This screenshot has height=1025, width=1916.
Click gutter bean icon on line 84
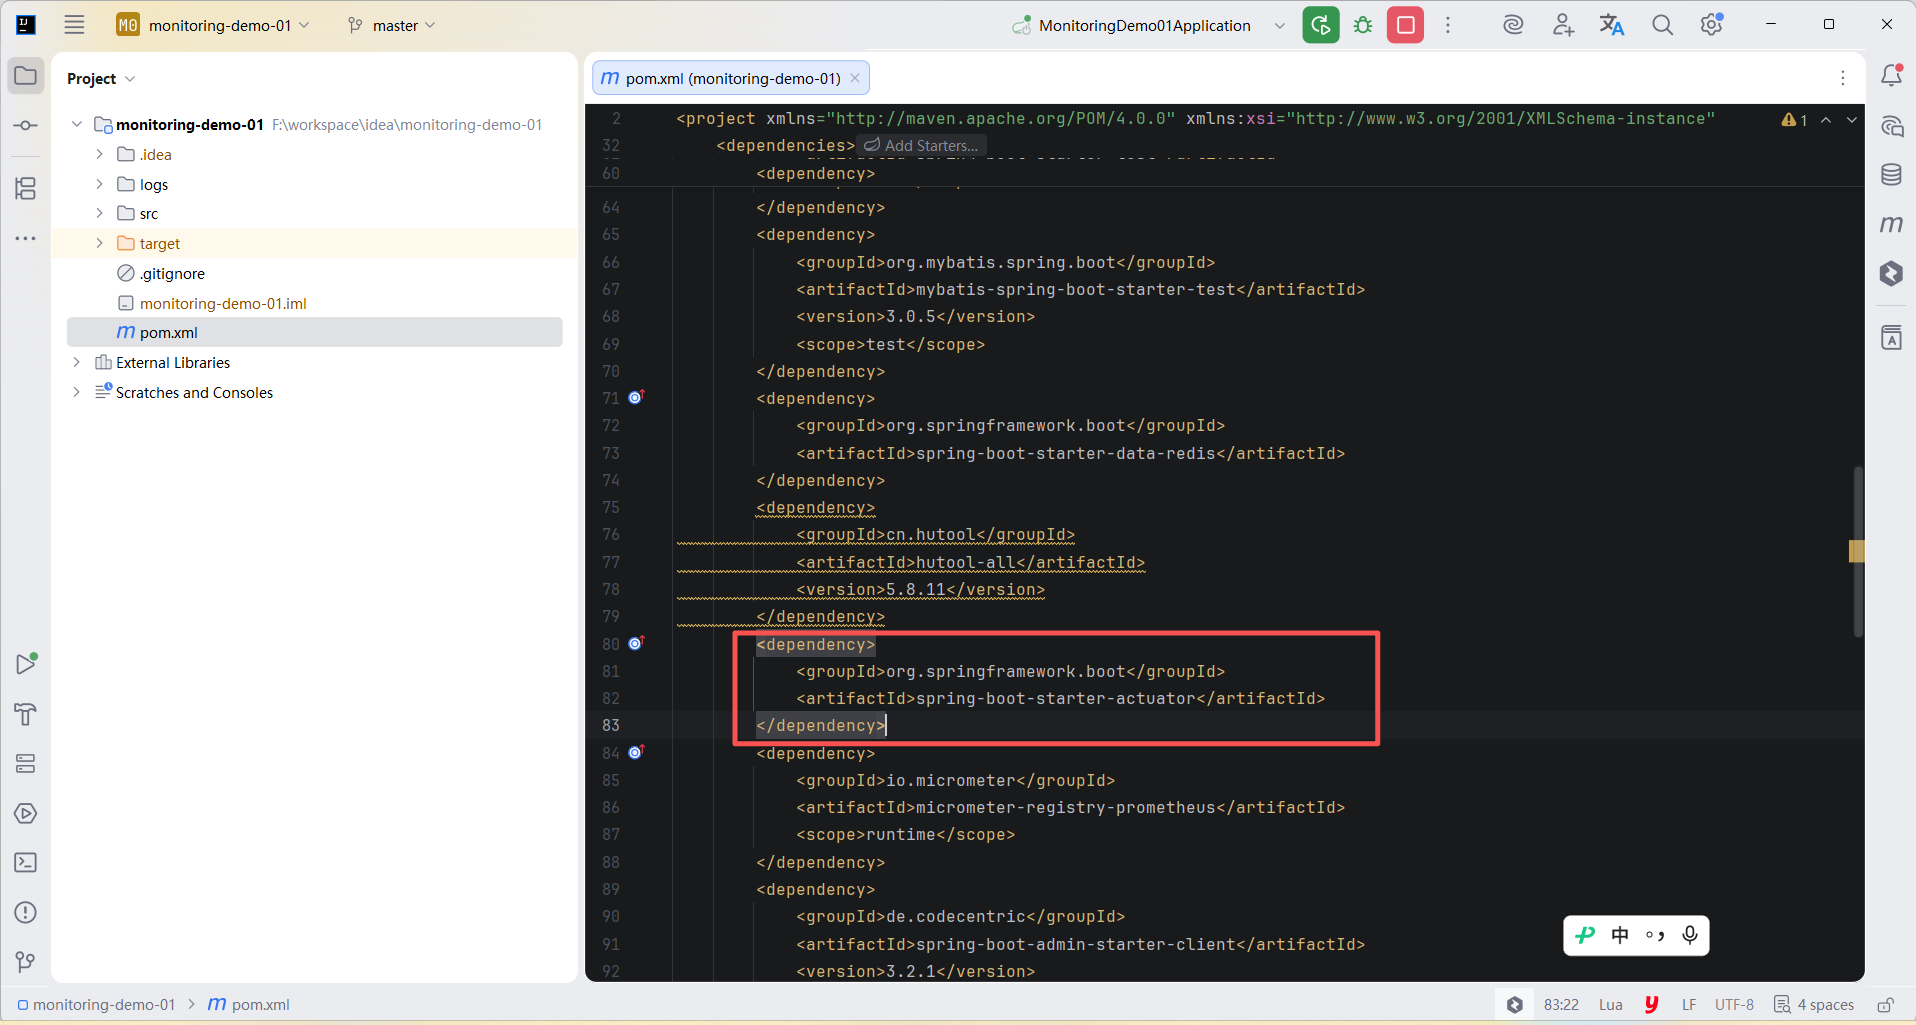pyautogui.click(x=636, y=752)
